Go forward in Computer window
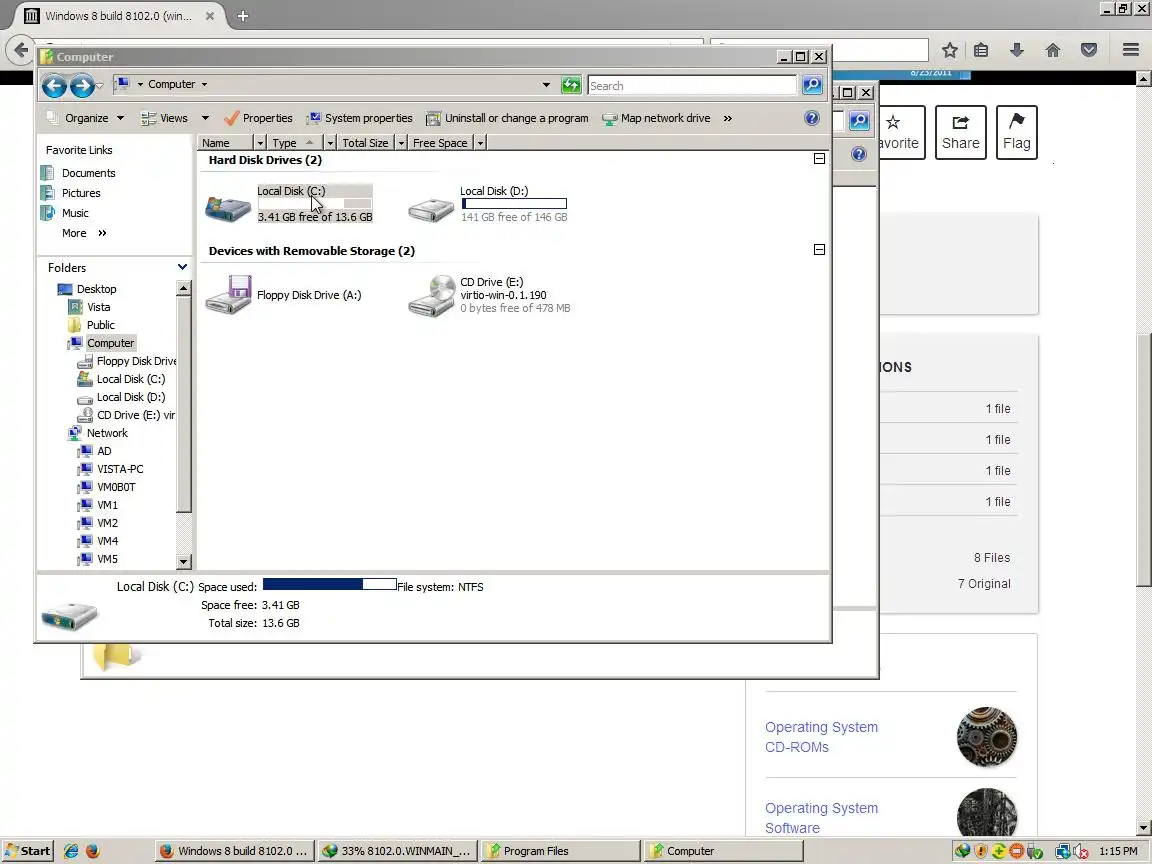Image resolution: width=1152 pixels, height=864 pixels. [81, 85]
